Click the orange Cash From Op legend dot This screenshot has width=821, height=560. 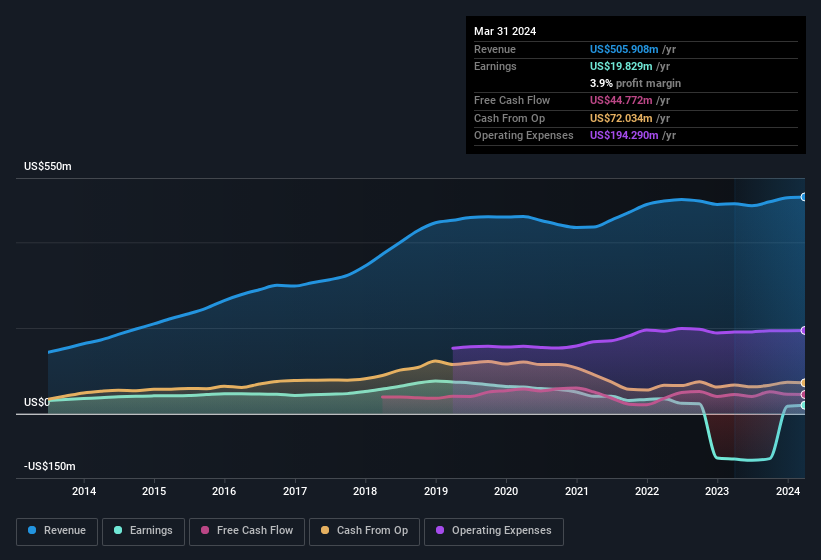click(326, 530)
